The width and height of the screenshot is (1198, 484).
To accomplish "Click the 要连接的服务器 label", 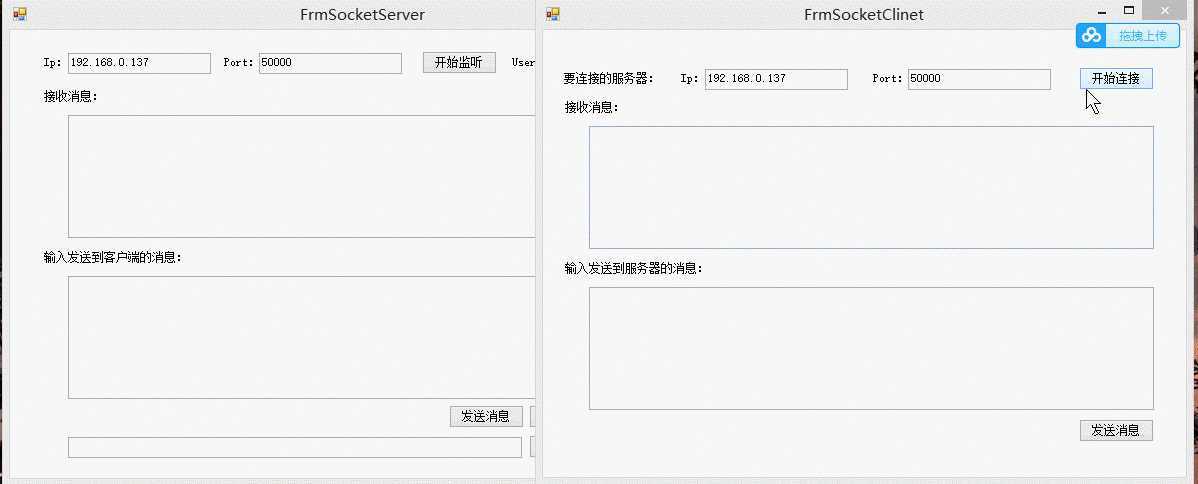I will click(609, 79).
